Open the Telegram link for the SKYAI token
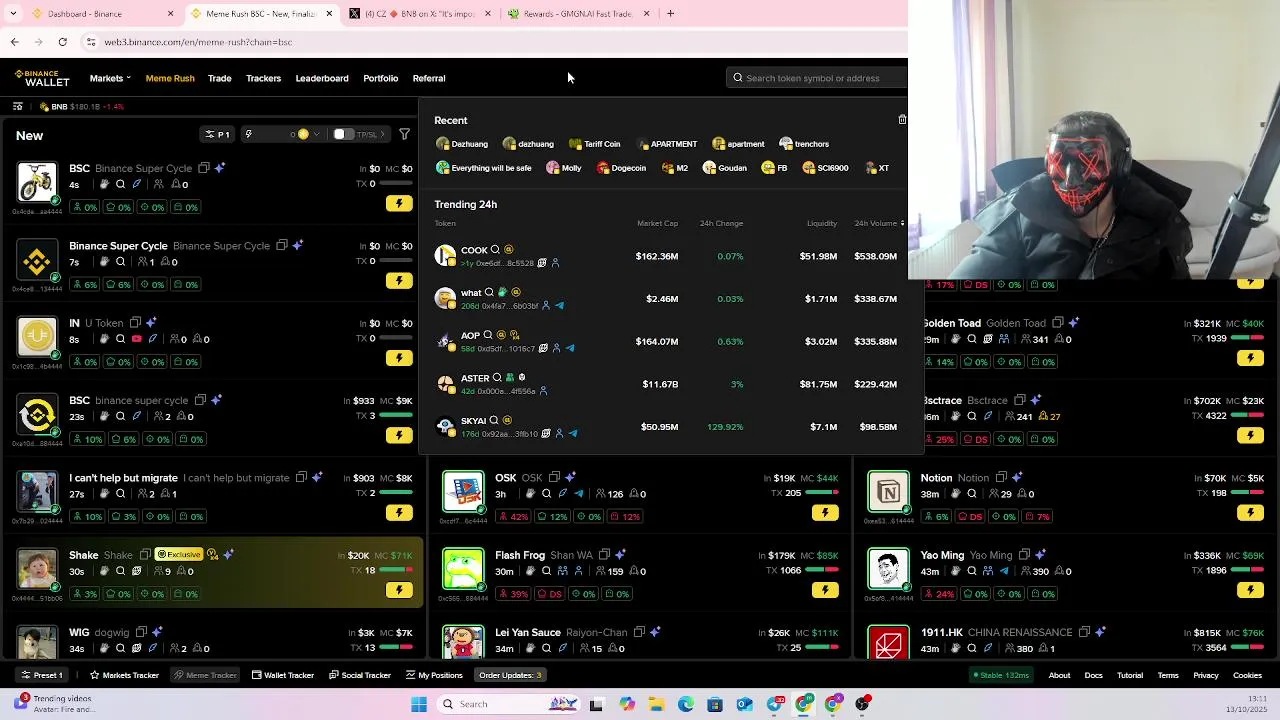 point(573,434)
